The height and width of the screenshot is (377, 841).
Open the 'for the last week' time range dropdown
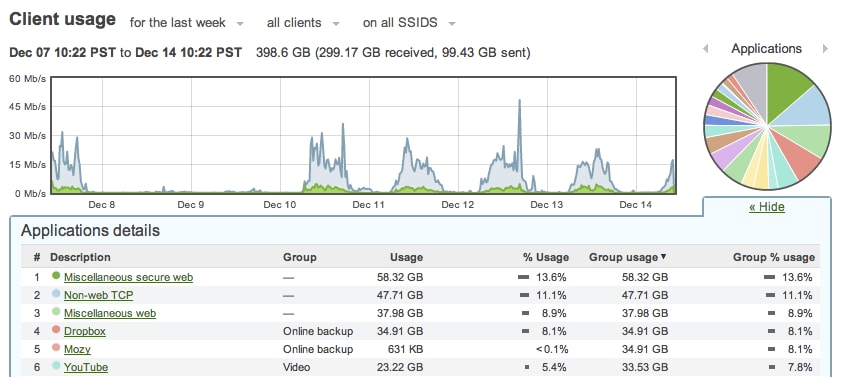[187, 23]
